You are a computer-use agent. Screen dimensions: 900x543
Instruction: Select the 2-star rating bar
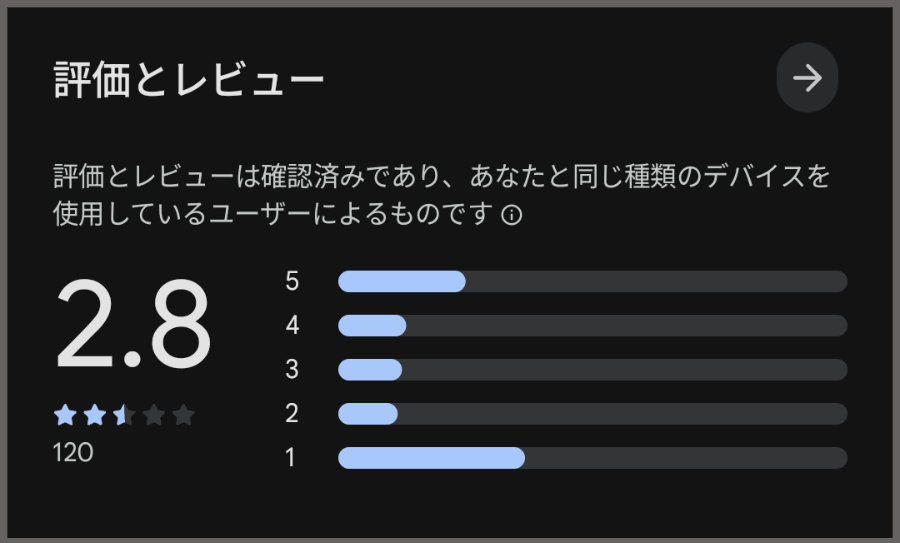[x=592, y=413]
